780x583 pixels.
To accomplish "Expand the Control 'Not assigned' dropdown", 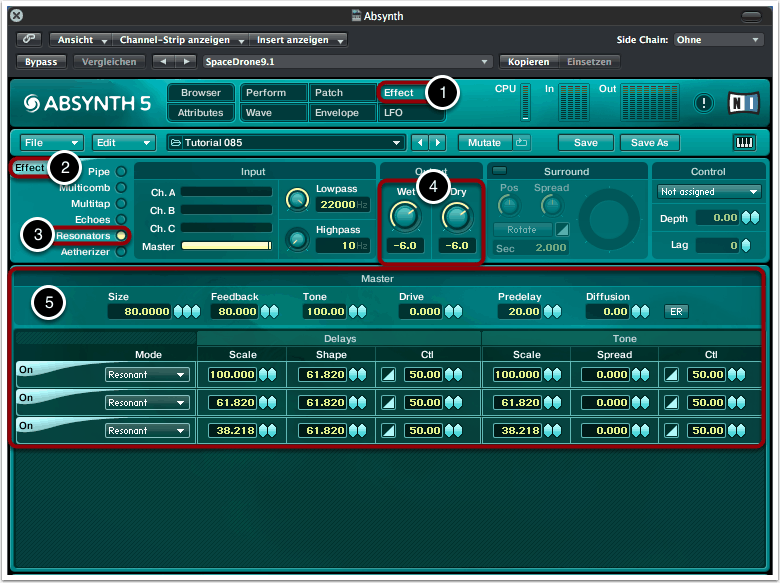I will (709, 191).
